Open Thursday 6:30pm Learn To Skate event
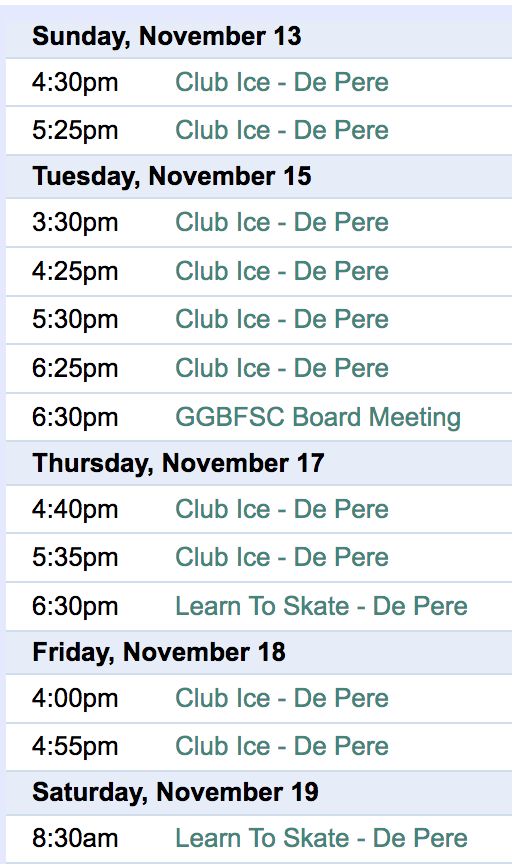The image size is (512, 864). click(321, 606)
